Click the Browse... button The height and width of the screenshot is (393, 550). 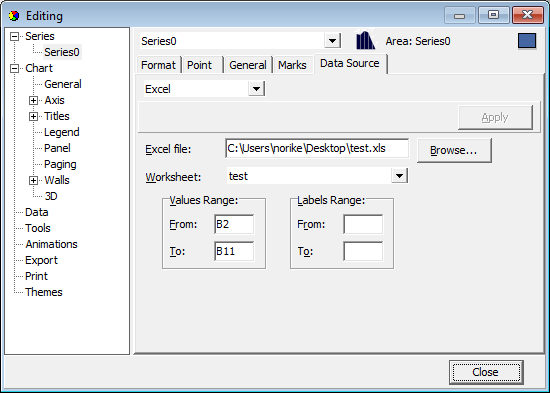coord(454,150)
